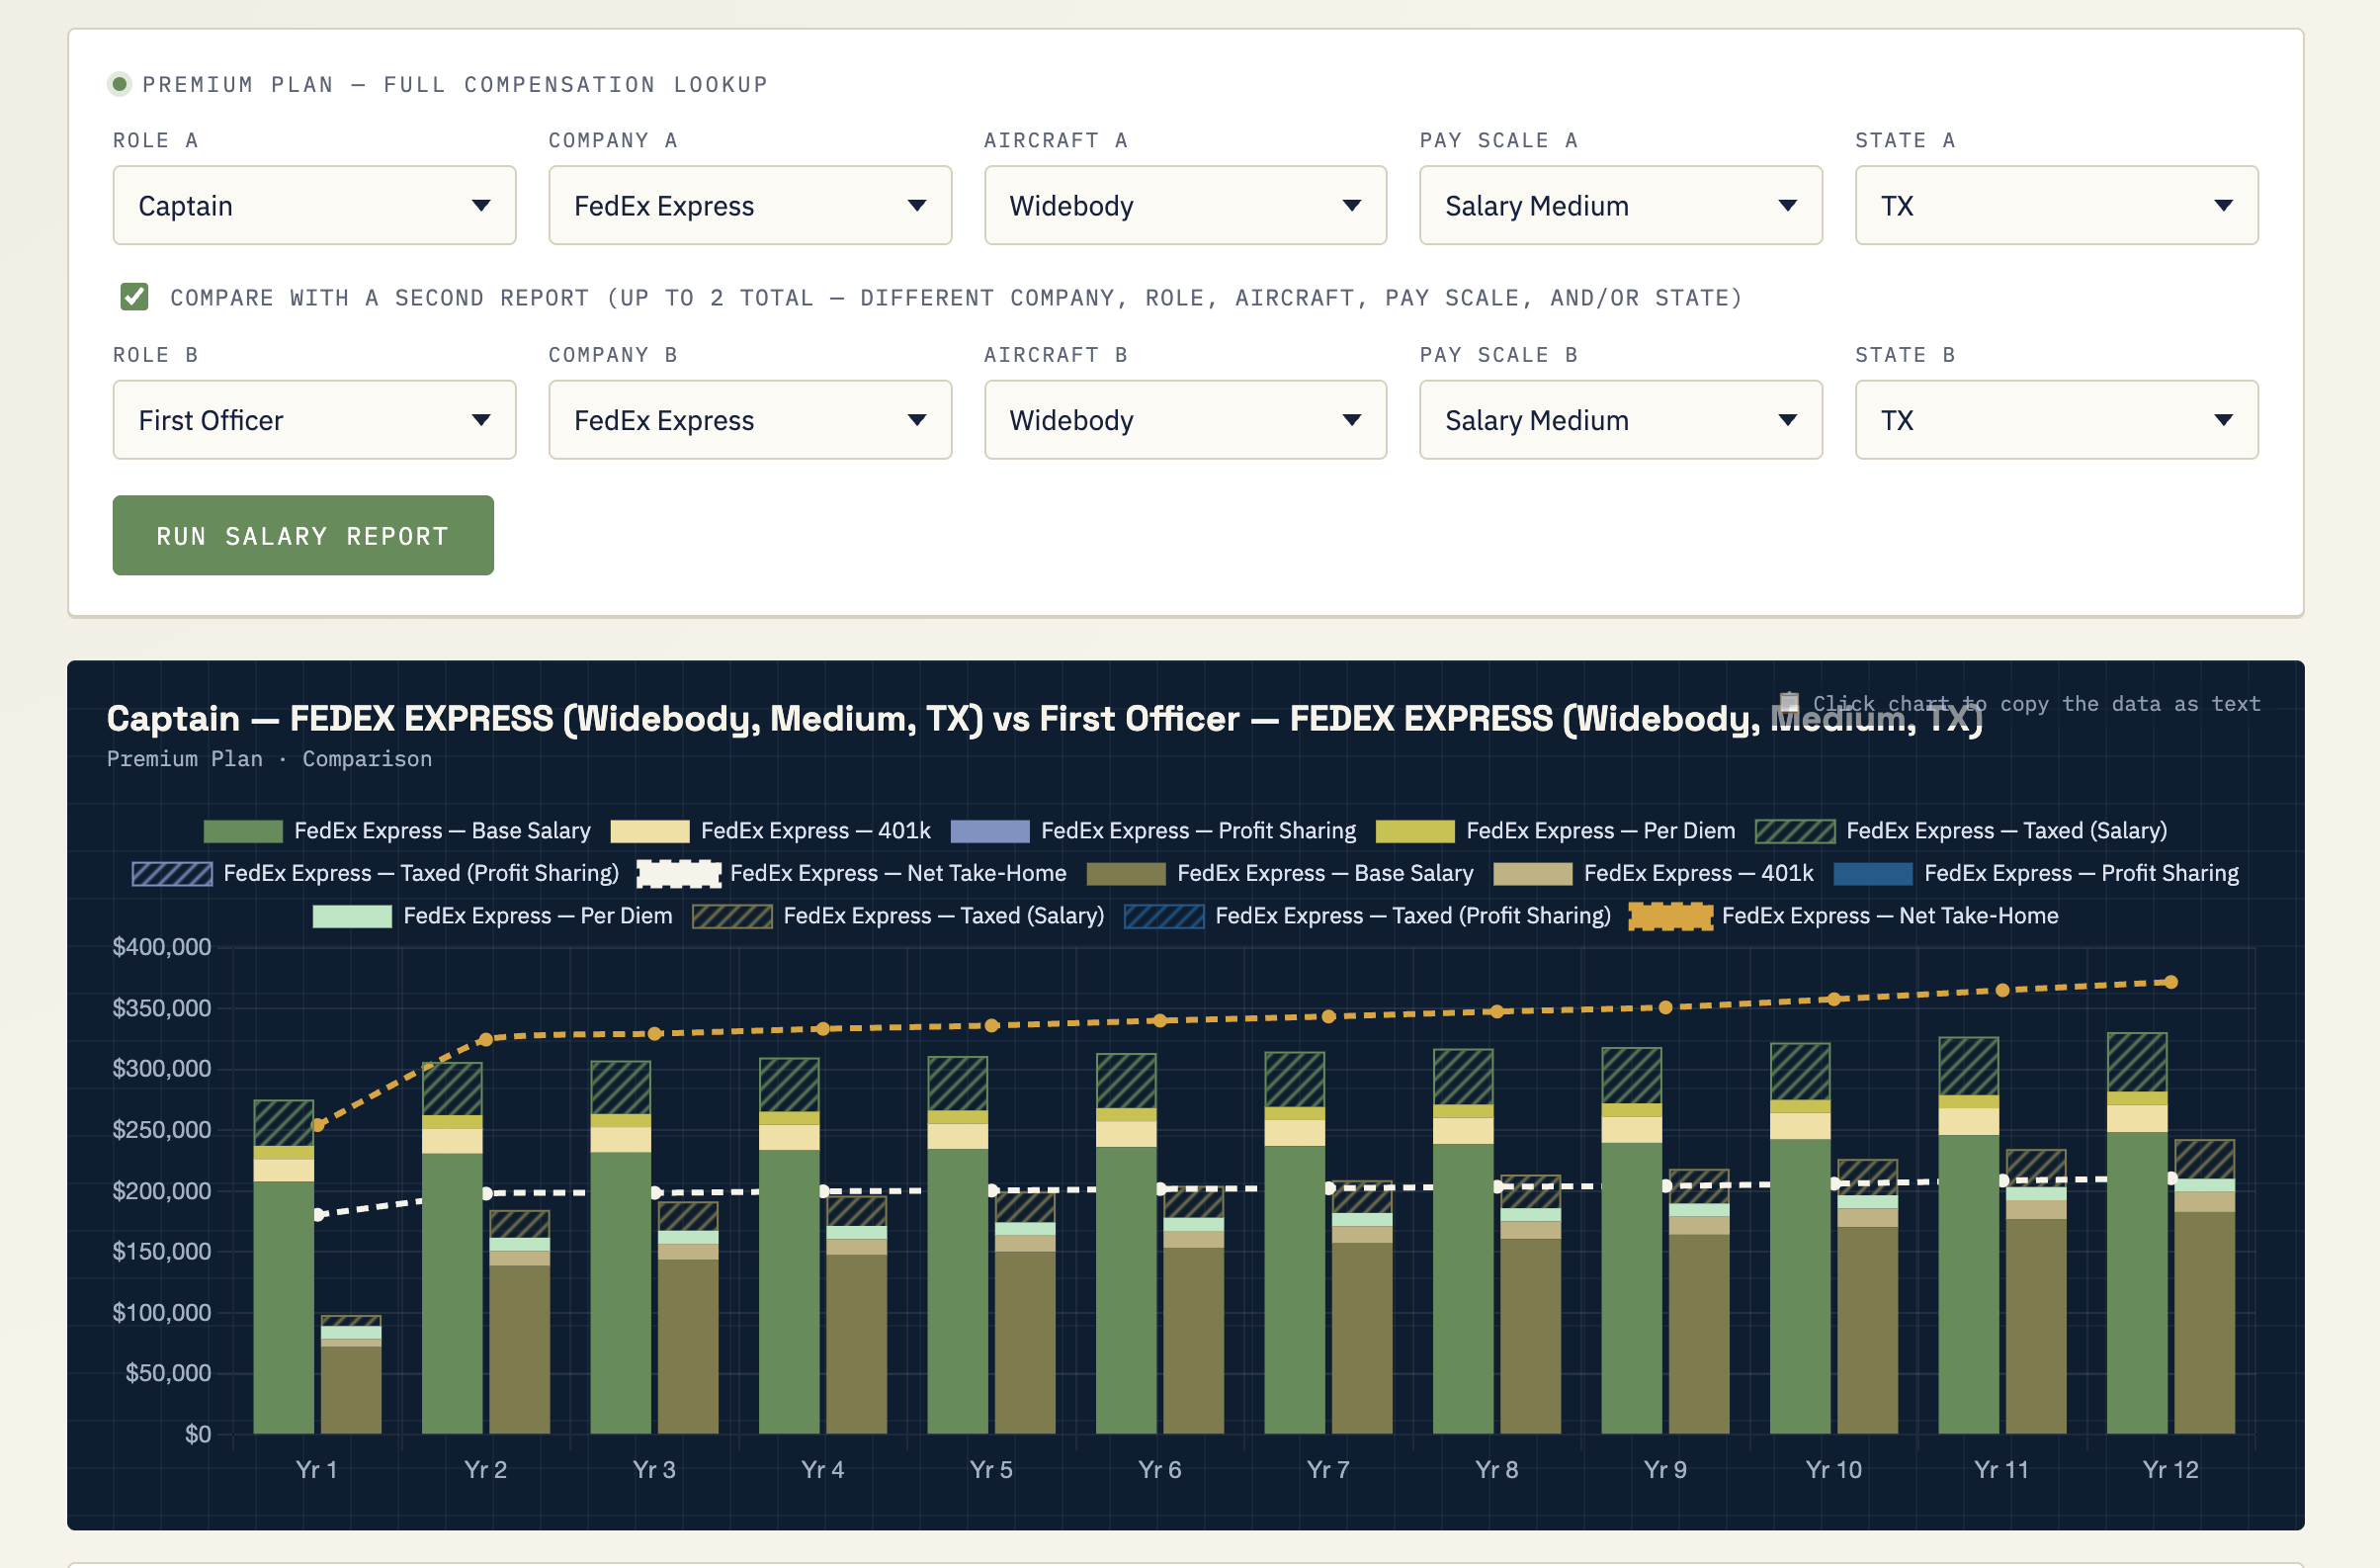
Task: Click the chart title heading text
Action: pos(1044,718)
